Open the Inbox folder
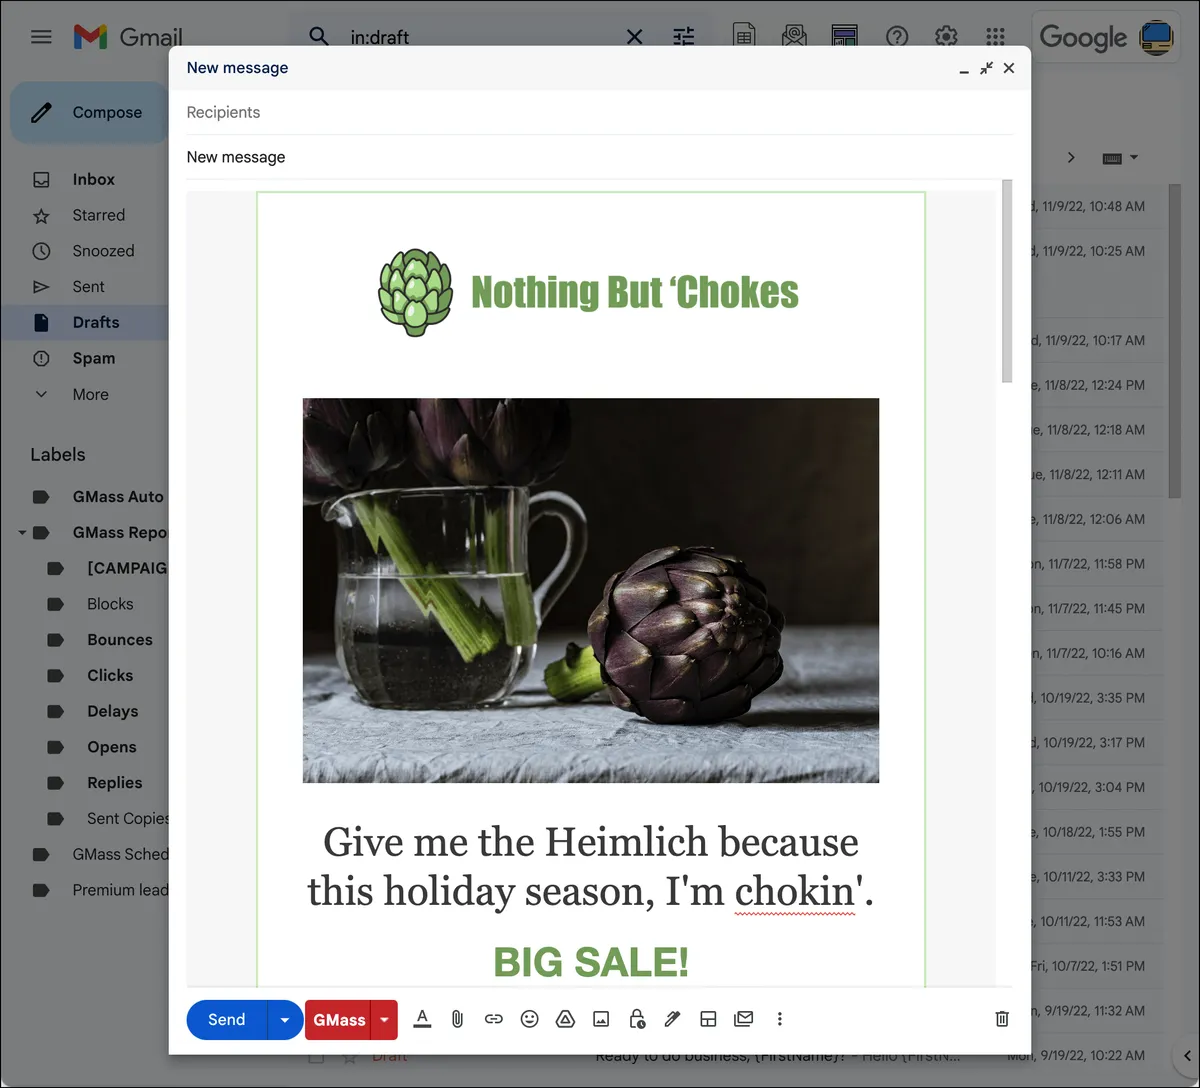 93,180
